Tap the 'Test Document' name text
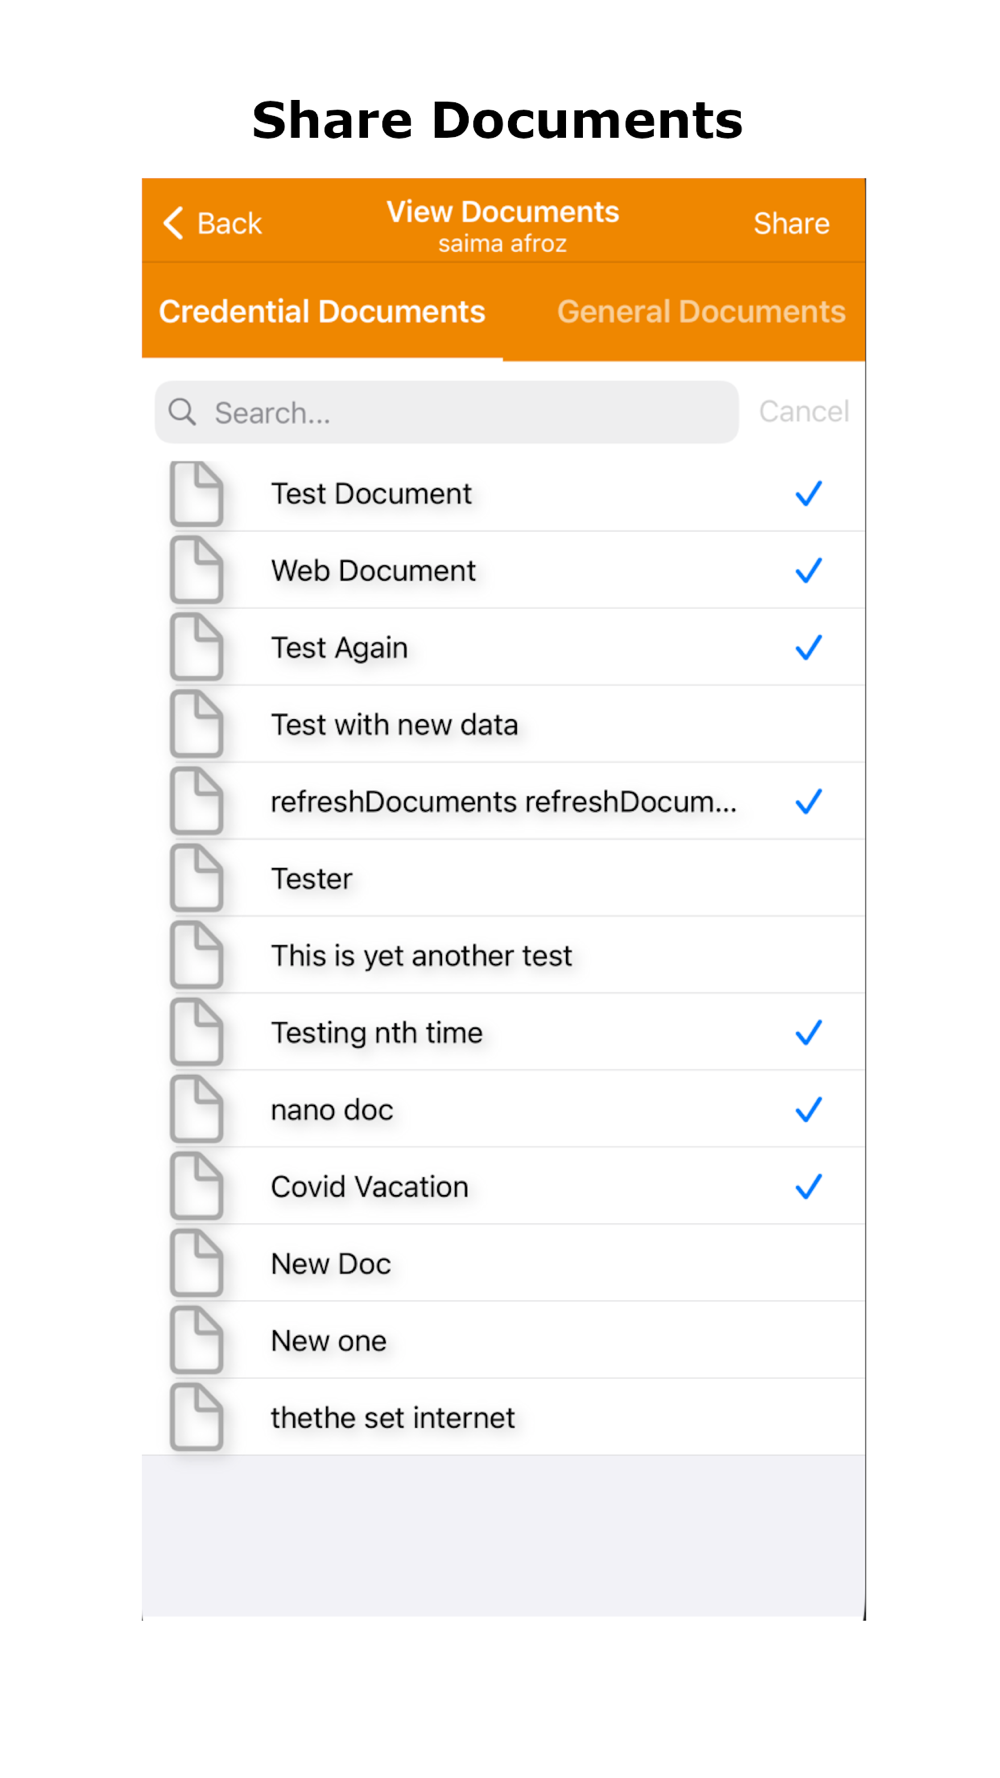The height and width of the screenshot is (1778, 1000). pyautogui.click(x=371, y=494)
